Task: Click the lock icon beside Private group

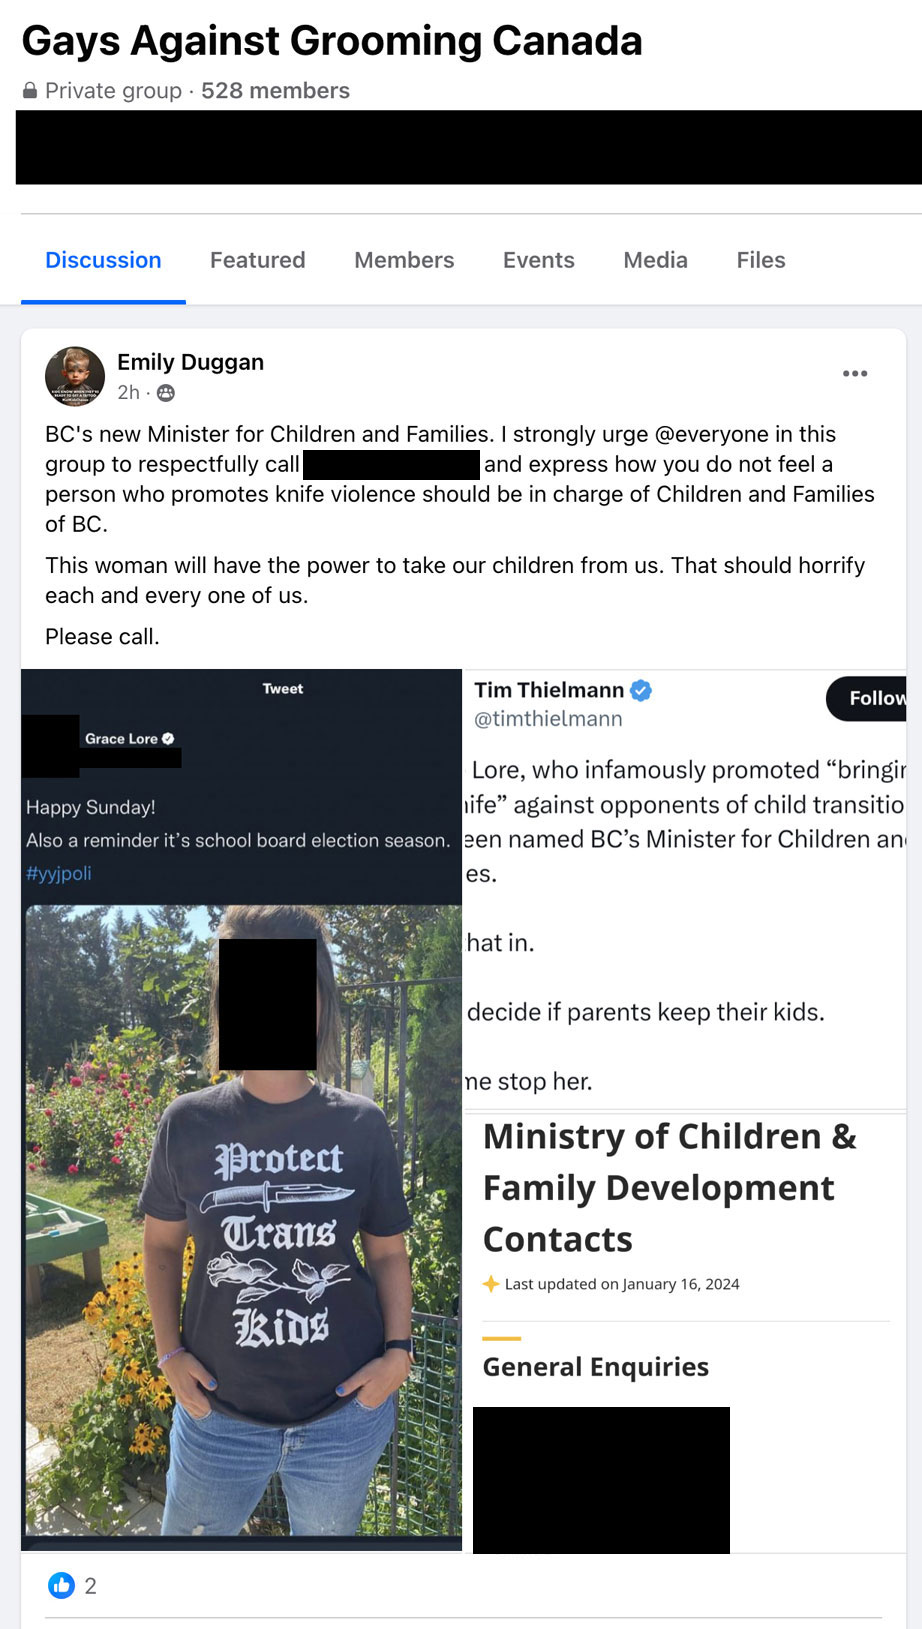Action: (30, 91)
